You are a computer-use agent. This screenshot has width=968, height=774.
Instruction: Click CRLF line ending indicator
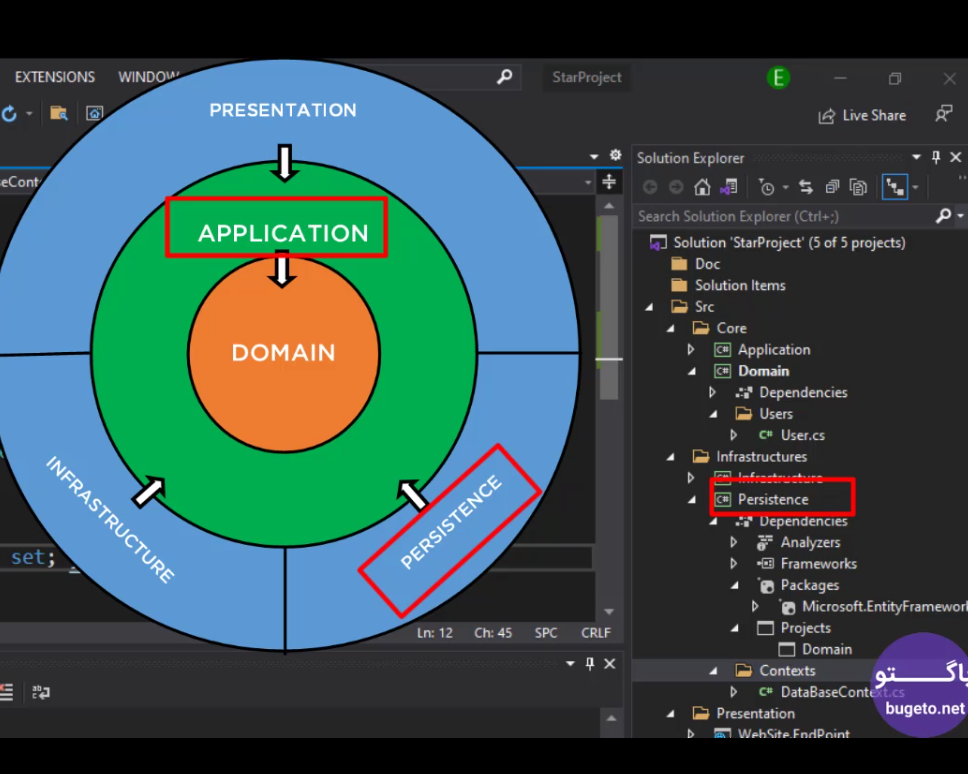point(595,633)
